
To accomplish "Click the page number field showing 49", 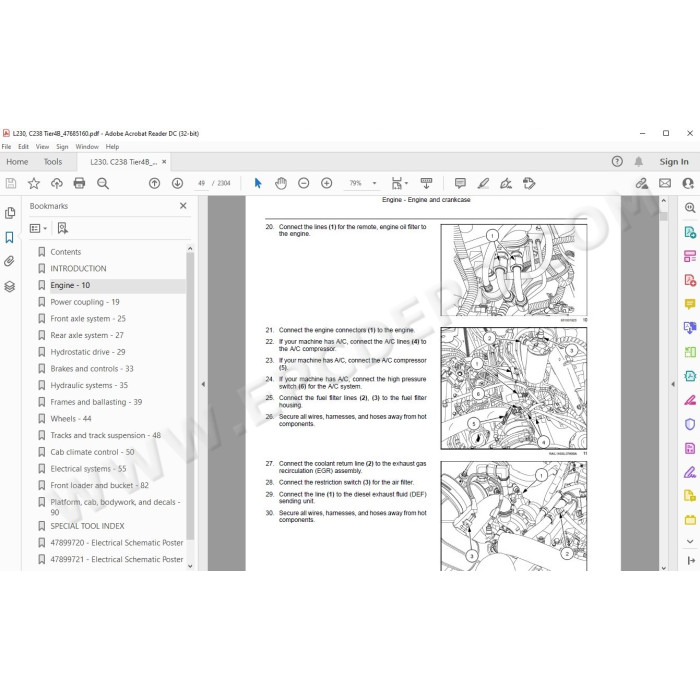I will click(201, 183).
